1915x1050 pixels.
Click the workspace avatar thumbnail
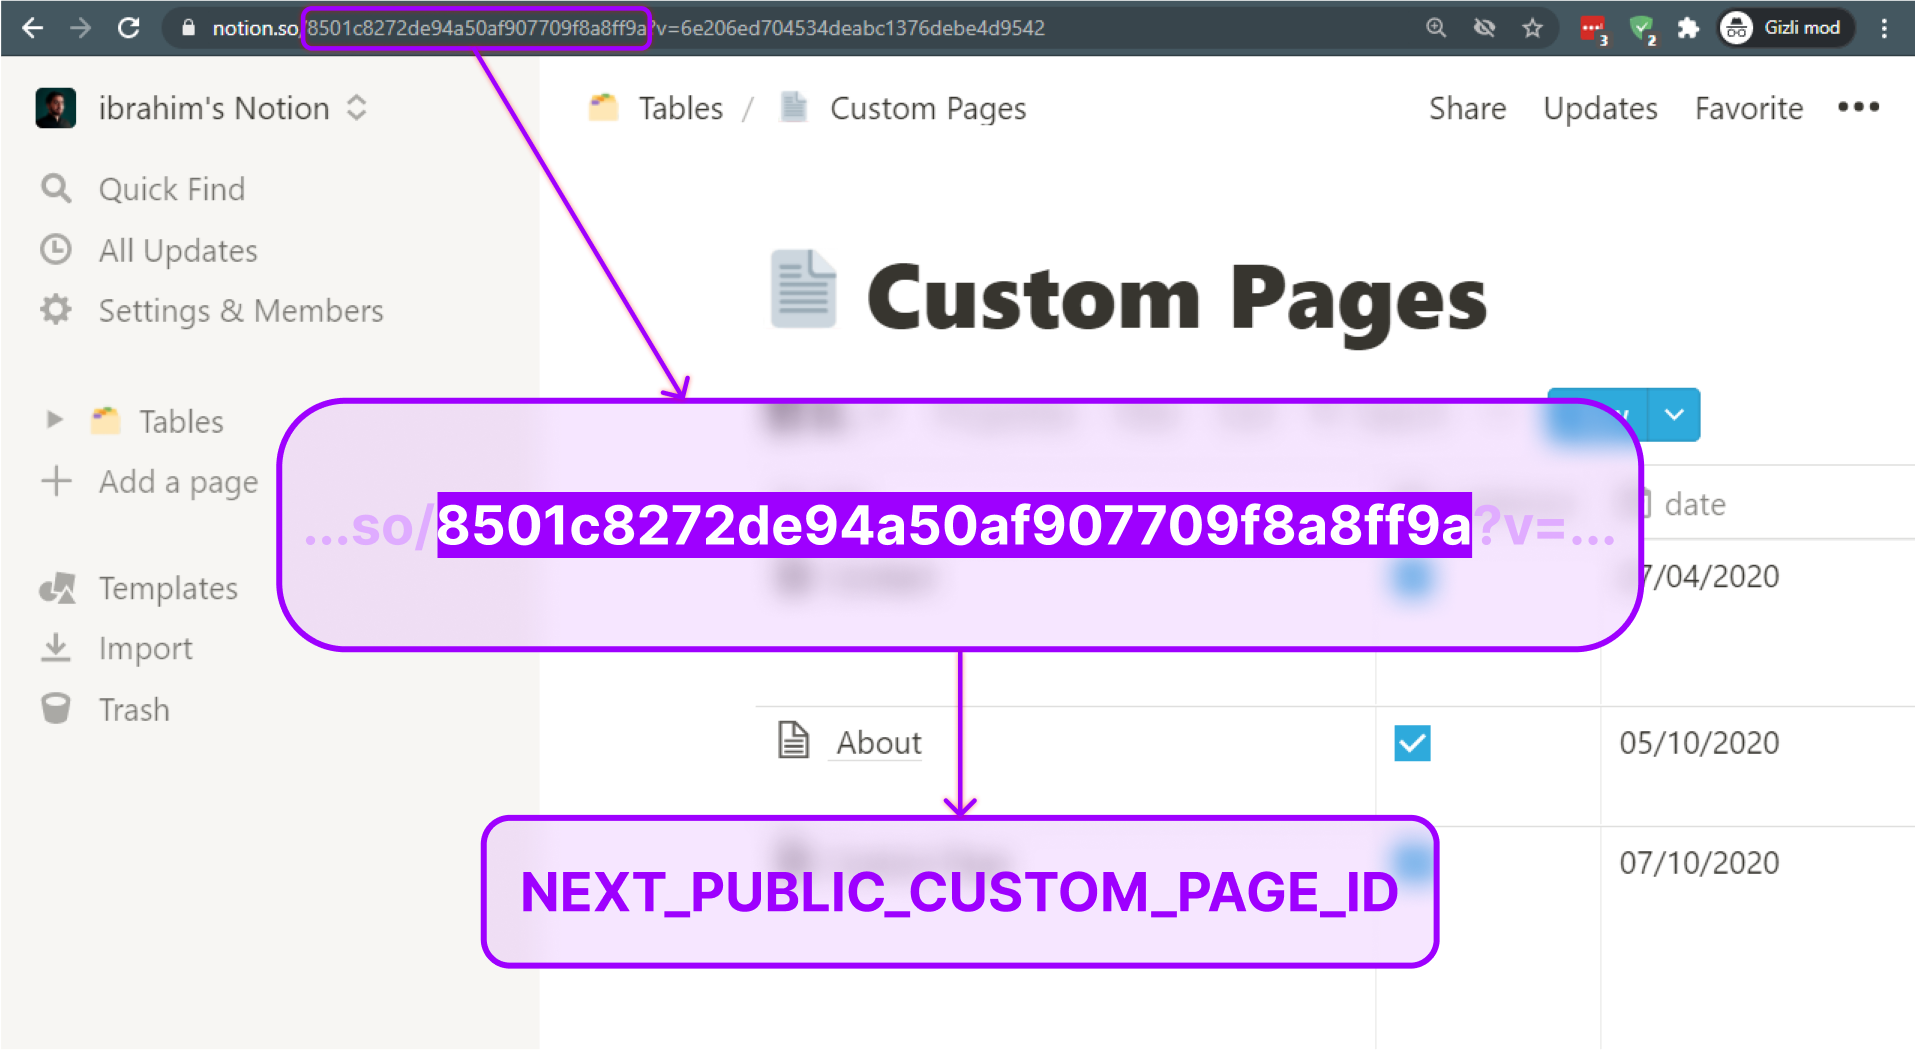pyautogui.click(x=56, y=108)
